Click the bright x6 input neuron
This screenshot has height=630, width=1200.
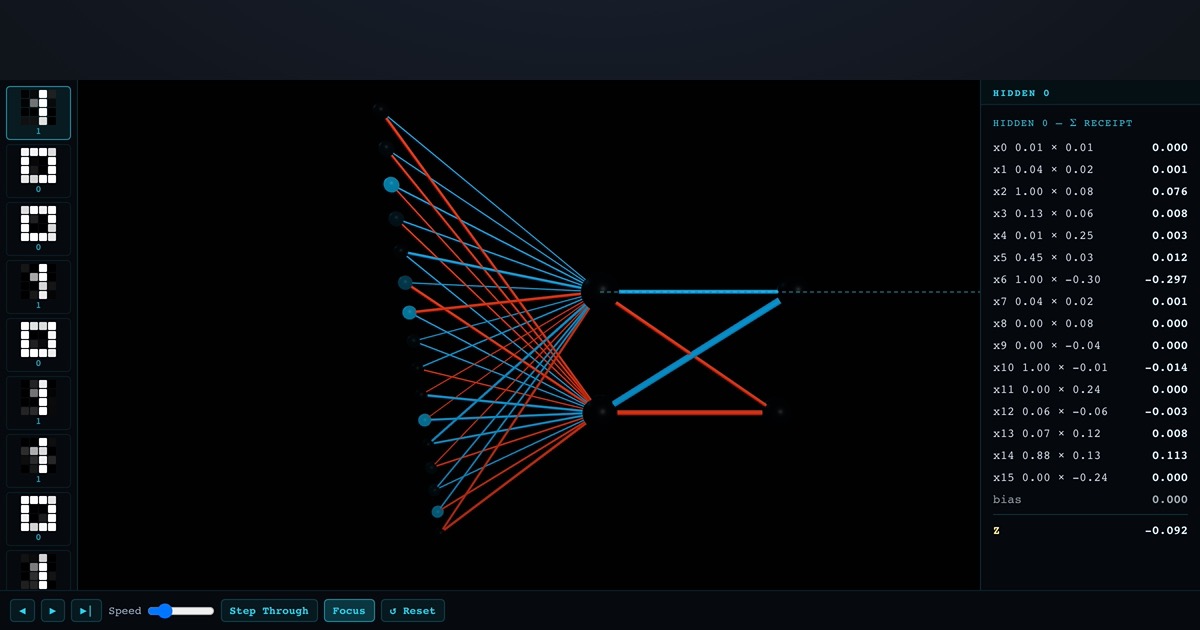[x=409, y=312]
